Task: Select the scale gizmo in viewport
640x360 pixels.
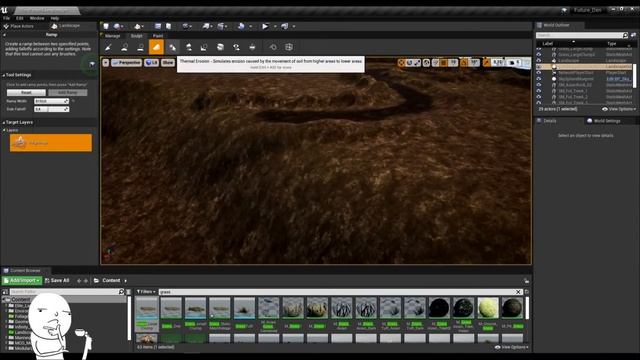Action: coord(417,62)
